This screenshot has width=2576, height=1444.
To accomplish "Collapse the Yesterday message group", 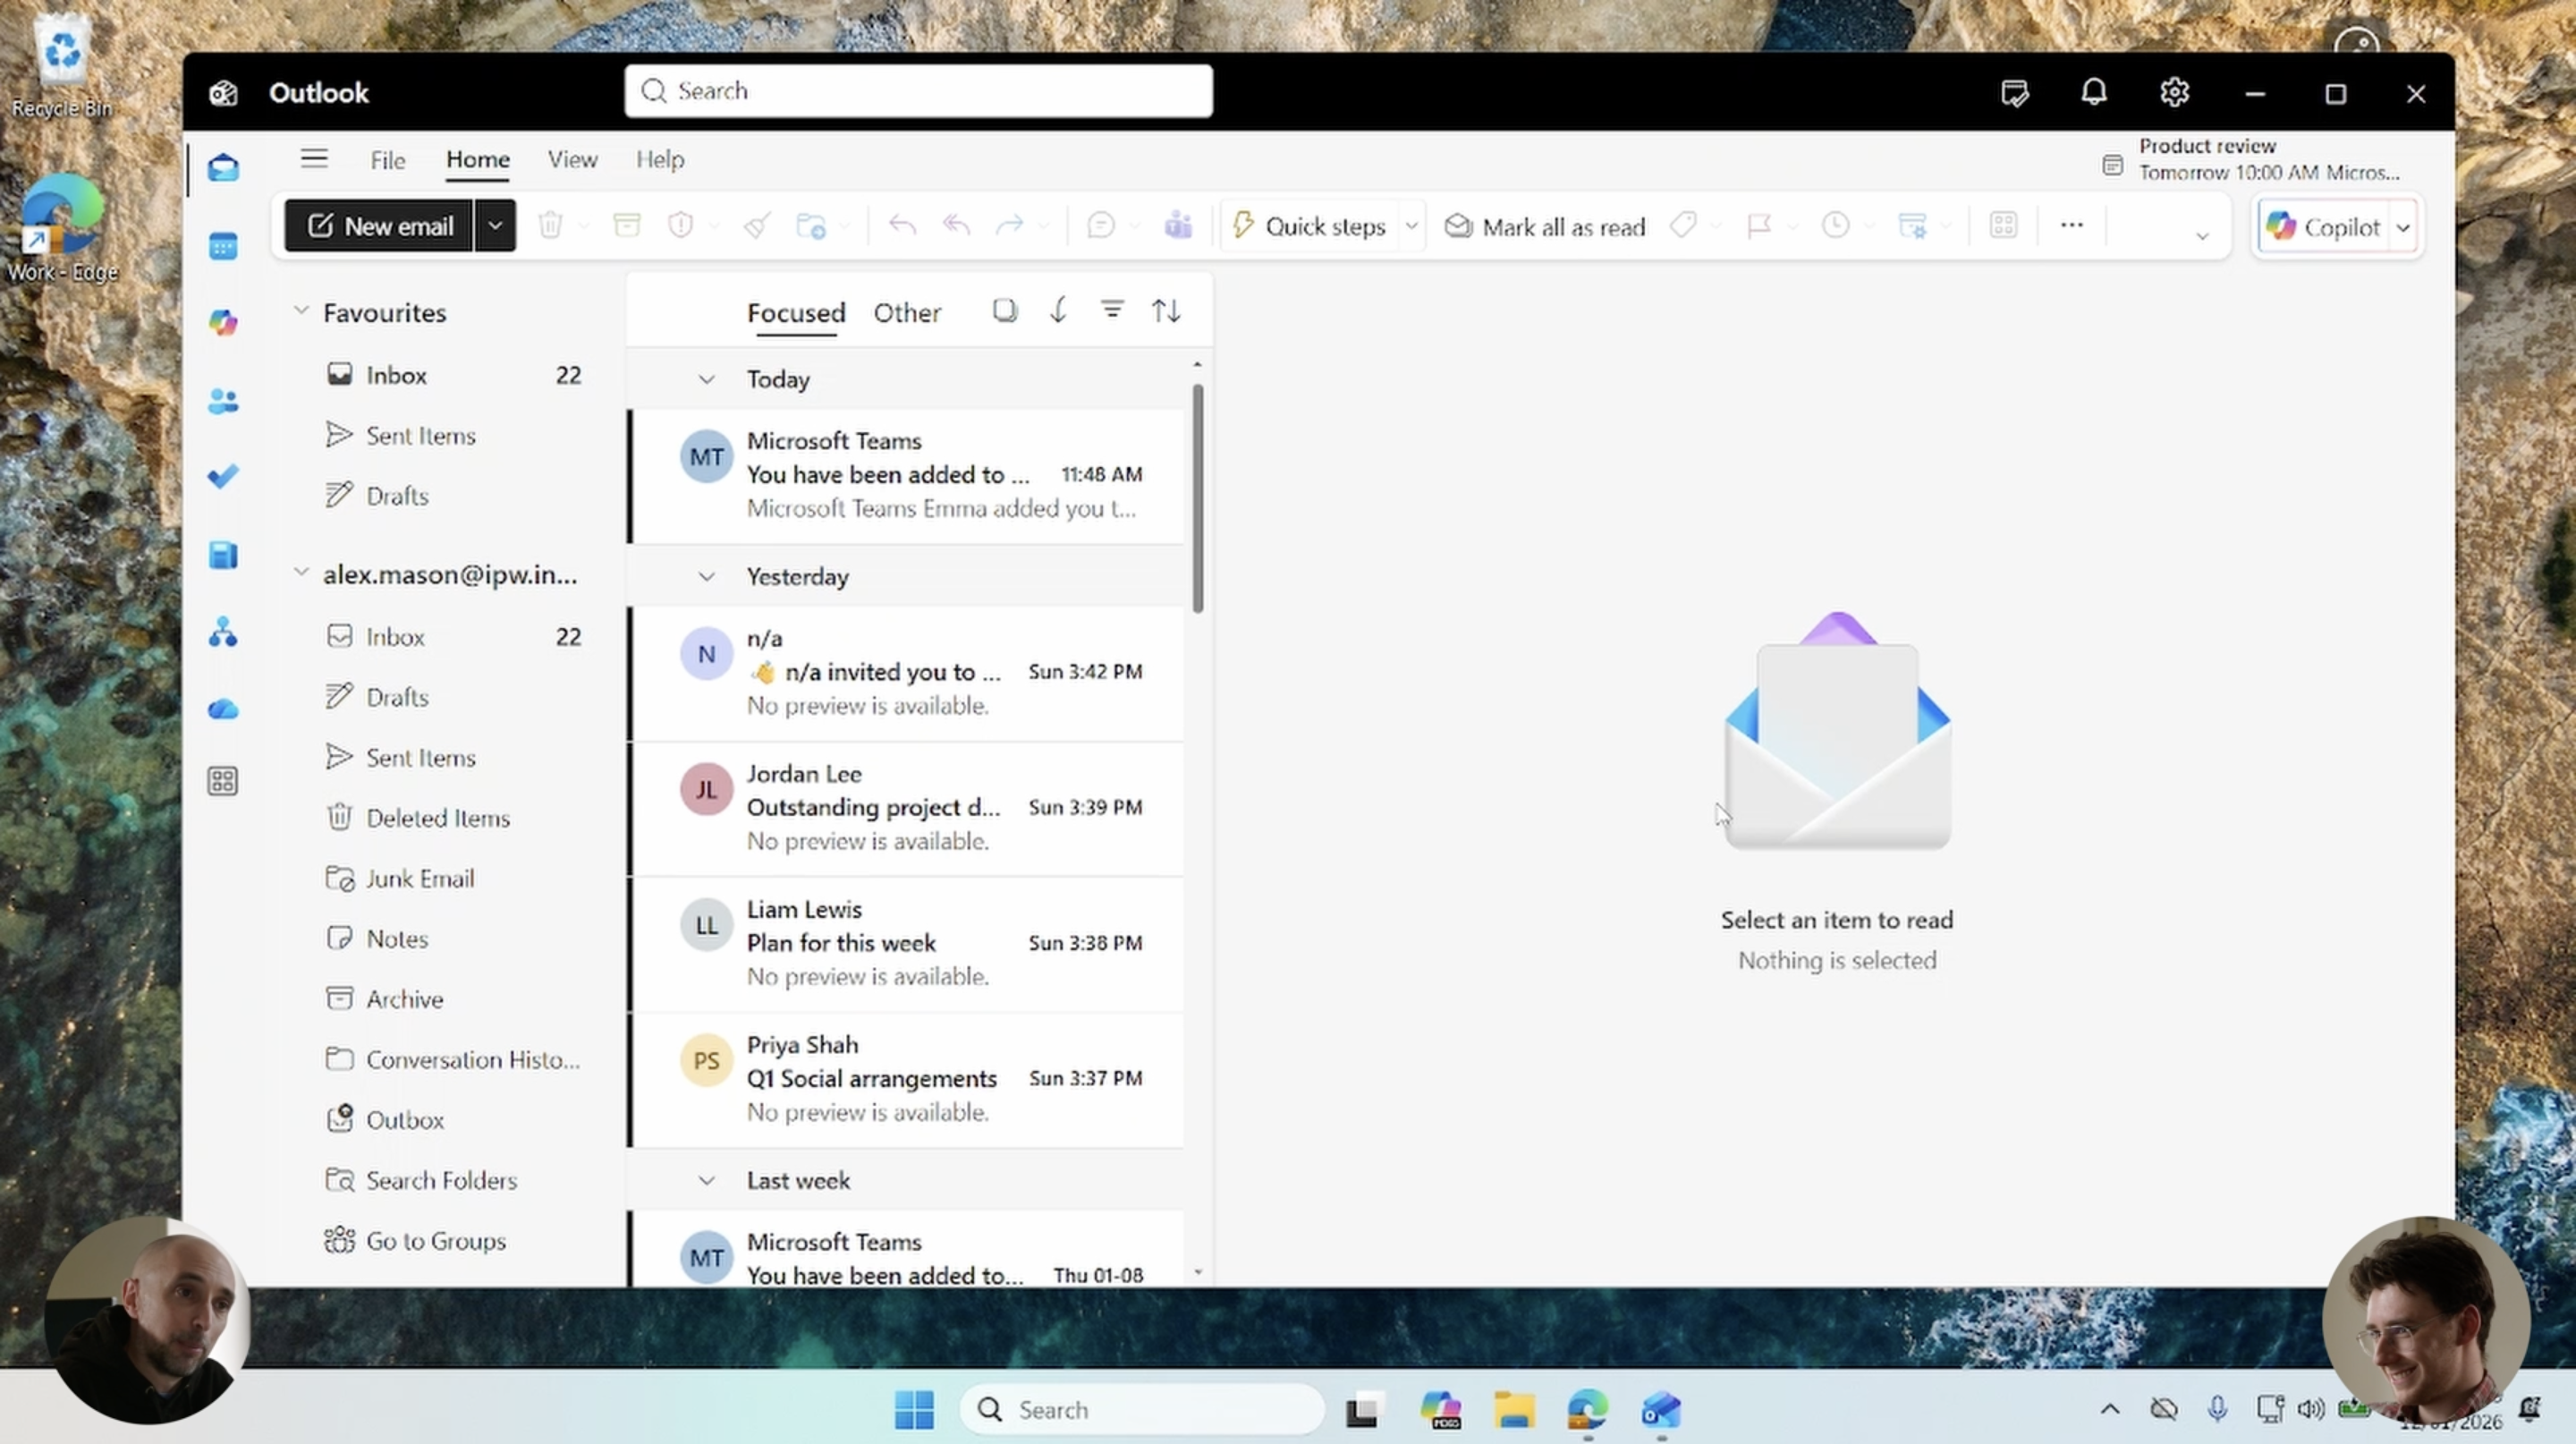I will (706, 577).
